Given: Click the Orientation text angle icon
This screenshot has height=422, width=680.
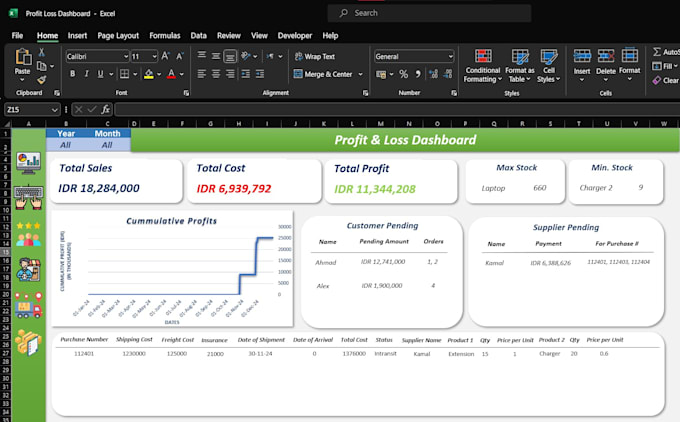Looking at the screenshot, I should point(246,56).
